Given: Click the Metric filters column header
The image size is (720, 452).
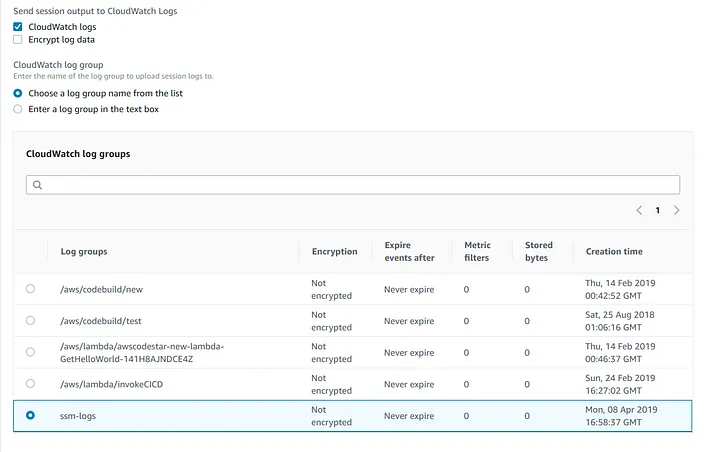Looking at the screenshot, I should click(478, 252).
